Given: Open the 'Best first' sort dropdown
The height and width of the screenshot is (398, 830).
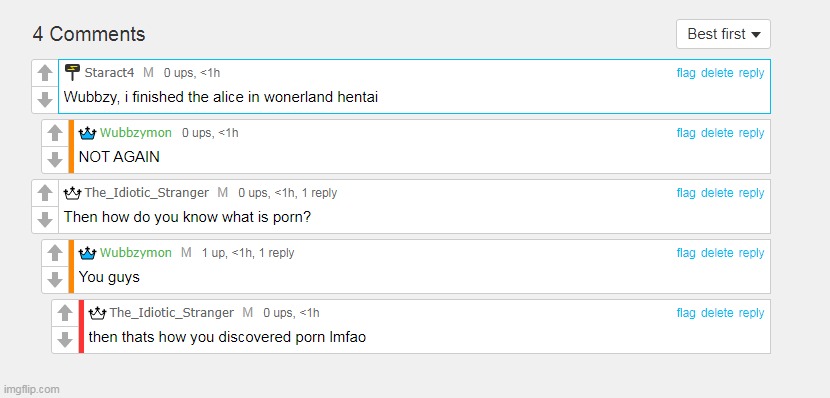Looking at the screenshot, I should pyautogui.click(x=723, y=34).
